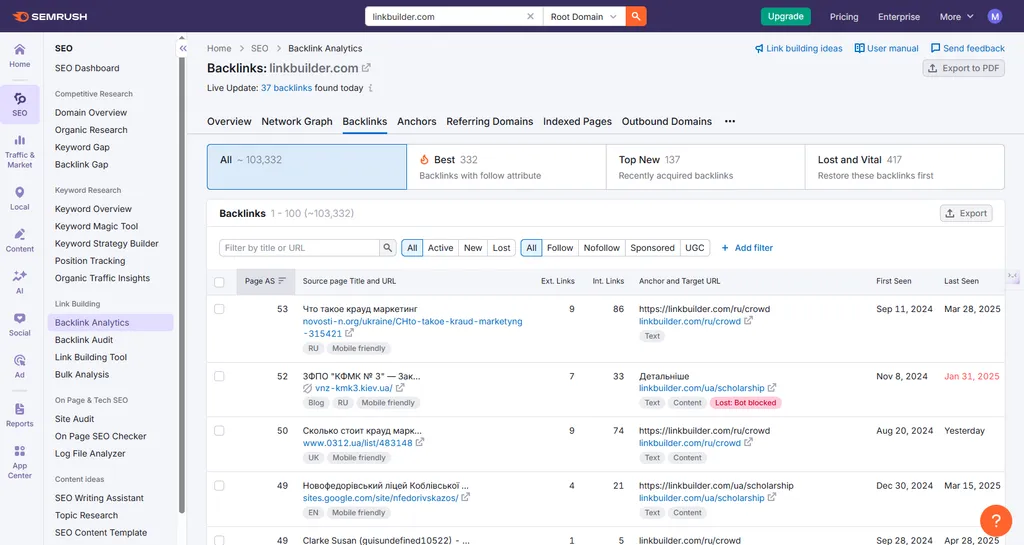The height and width of the screenshot is (545, 1024).
Task: Expand the More menu in top bar
Action: click(x=957, y=16)
